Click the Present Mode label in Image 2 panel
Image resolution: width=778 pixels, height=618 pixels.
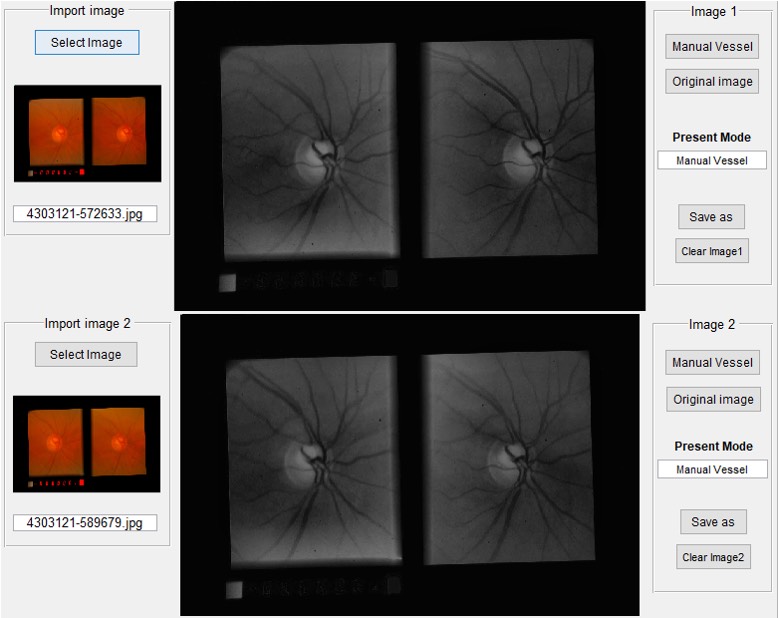[x=713, y=446]
